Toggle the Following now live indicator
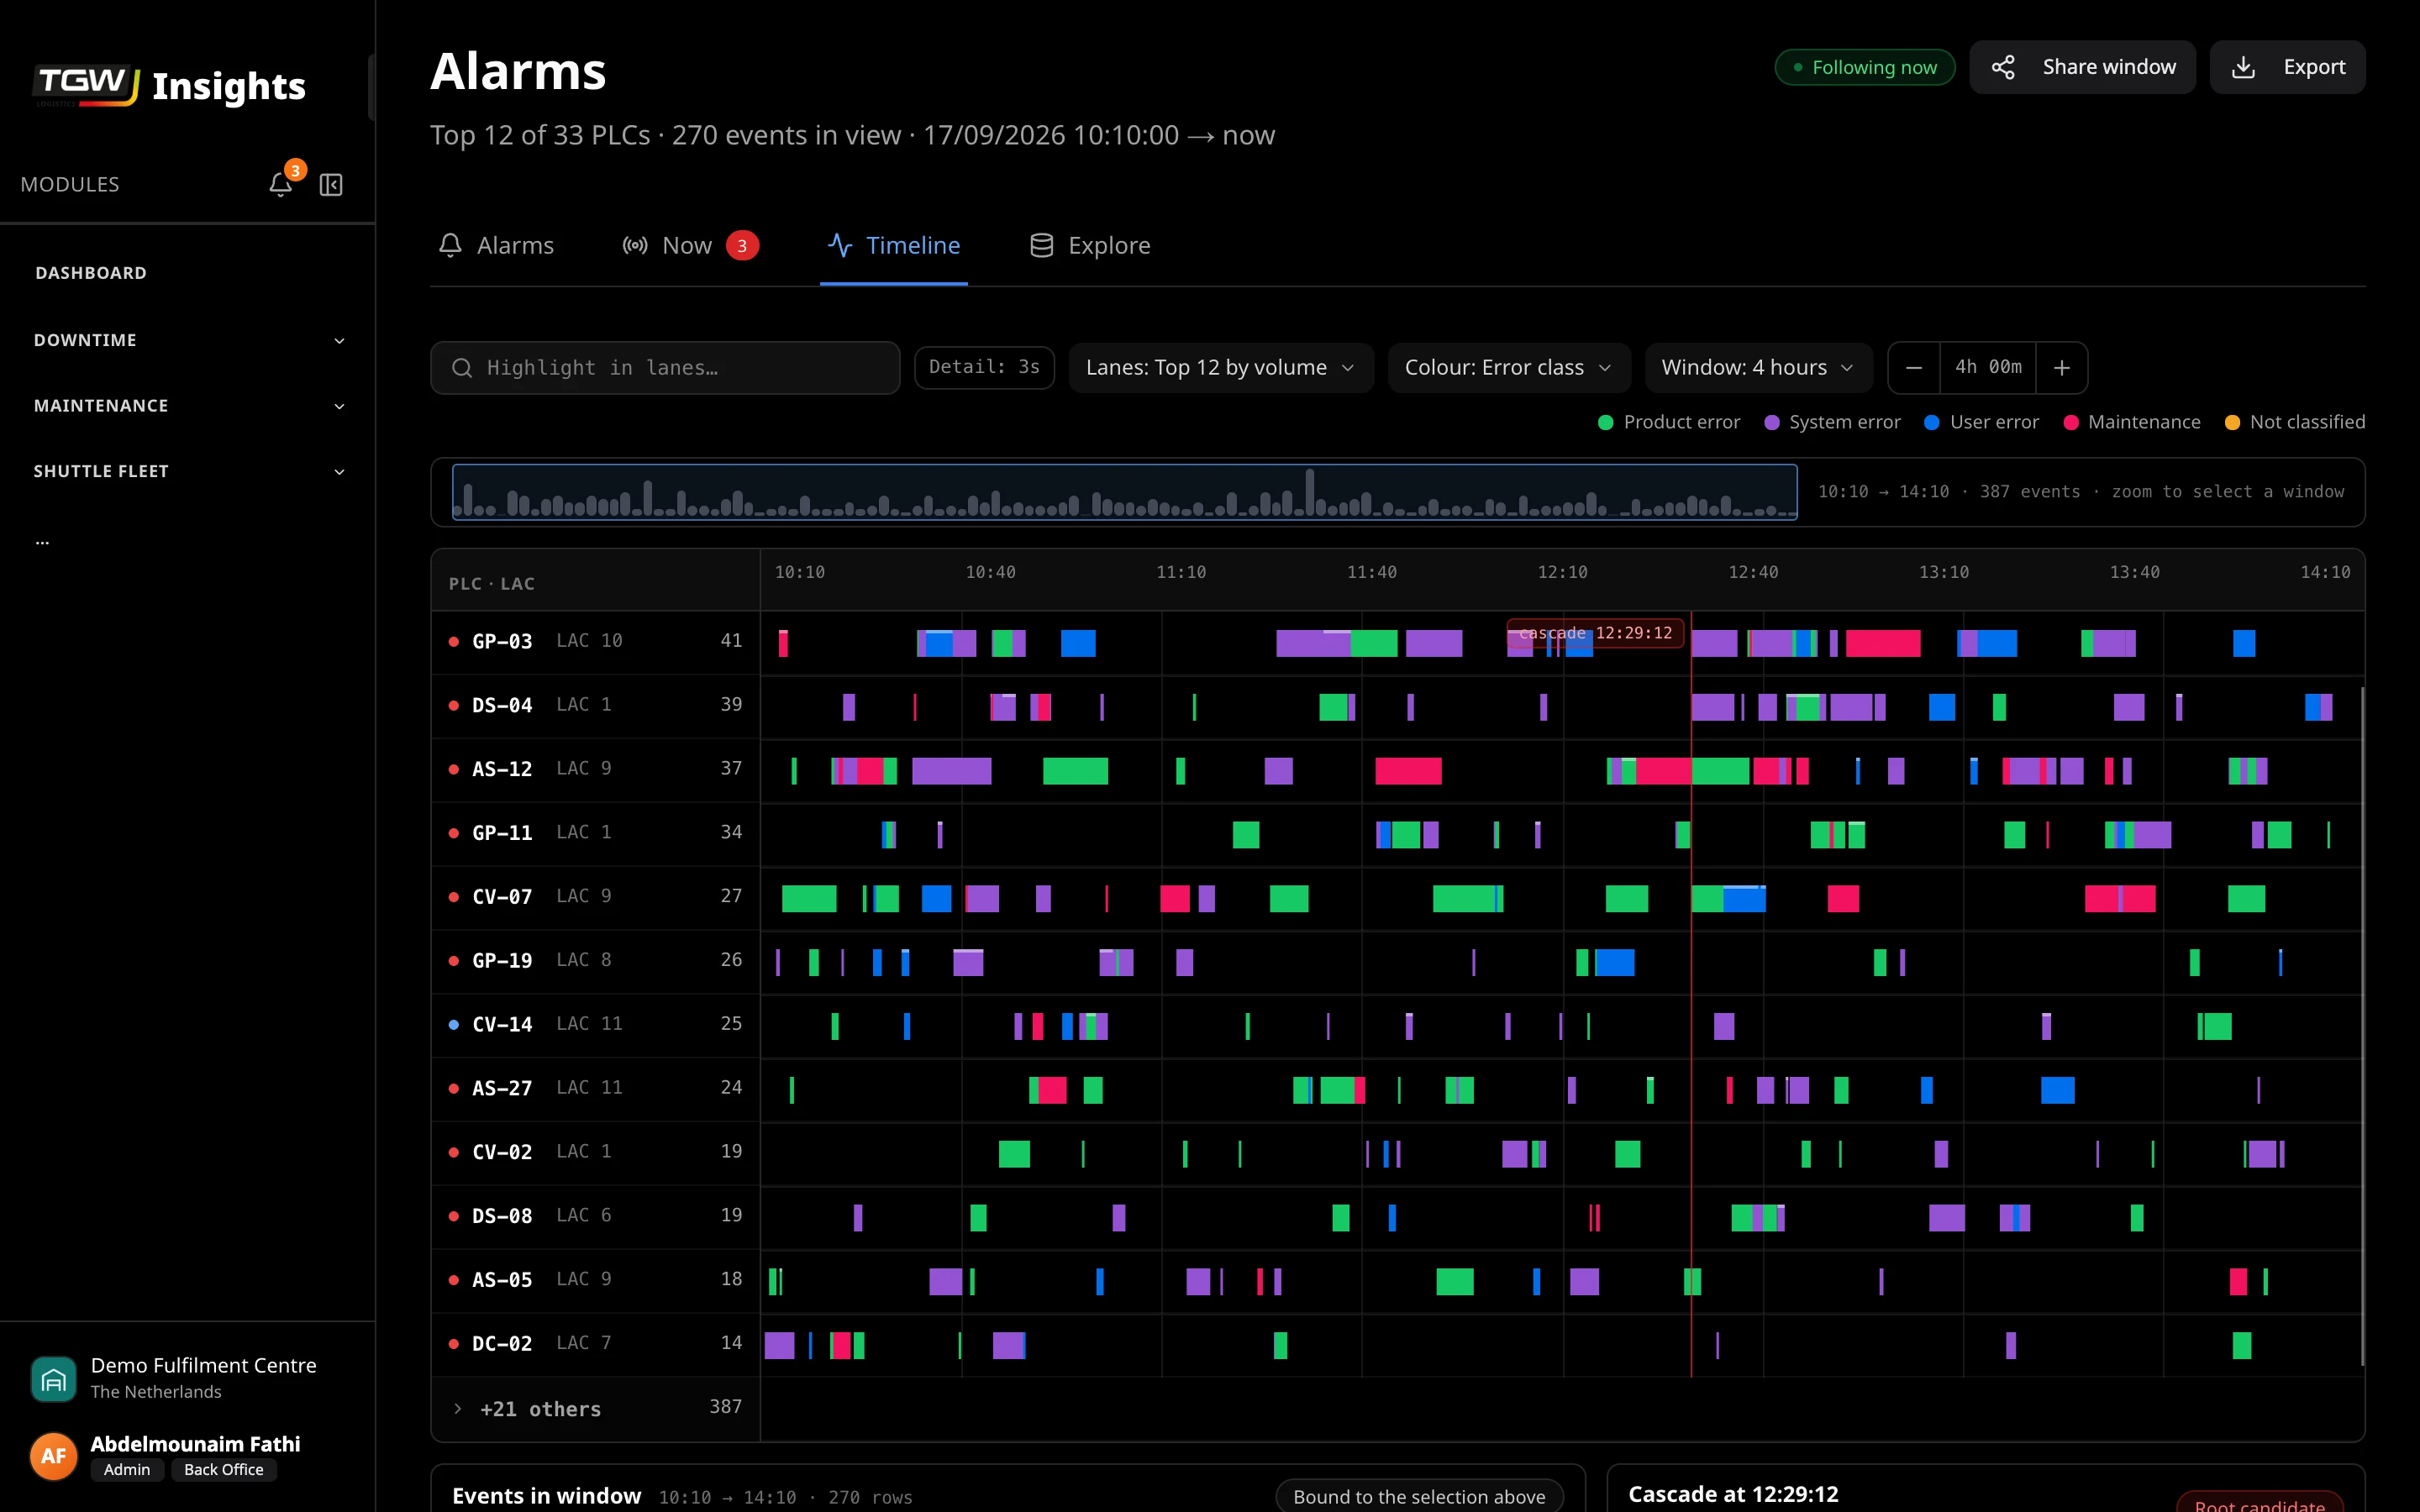This screenshot has width=2420, height=1512. 1865,67
